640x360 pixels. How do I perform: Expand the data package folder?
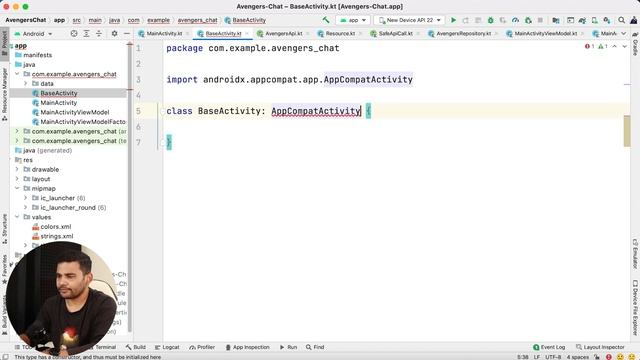point(25,83)
